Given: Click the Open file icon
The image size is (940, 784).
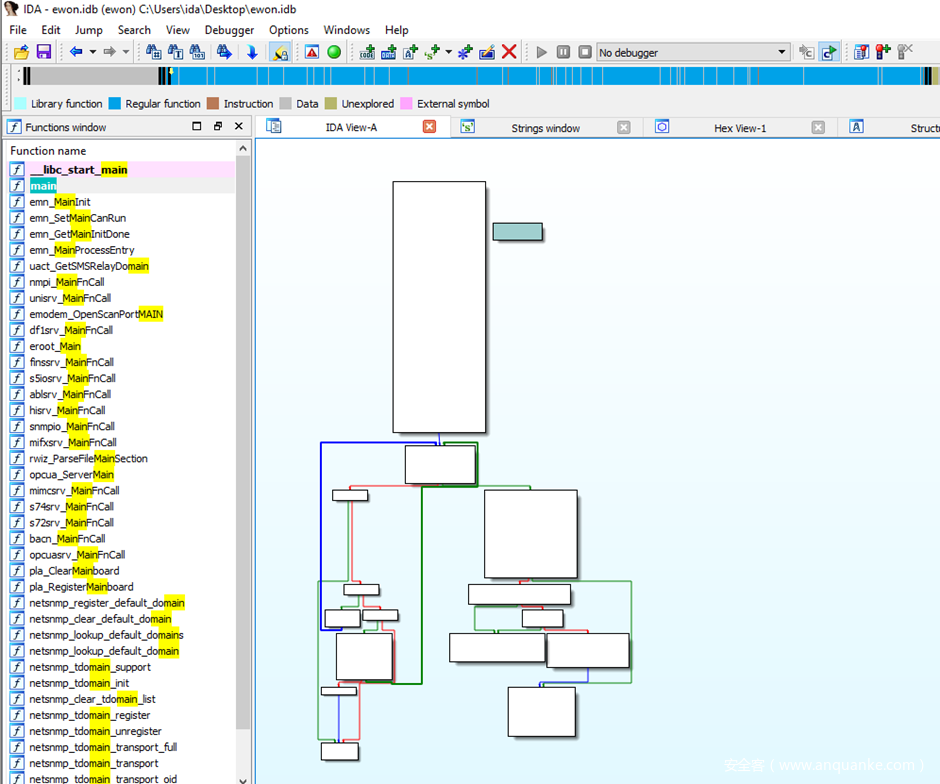Looking at the screenshot, I should 20,52.
